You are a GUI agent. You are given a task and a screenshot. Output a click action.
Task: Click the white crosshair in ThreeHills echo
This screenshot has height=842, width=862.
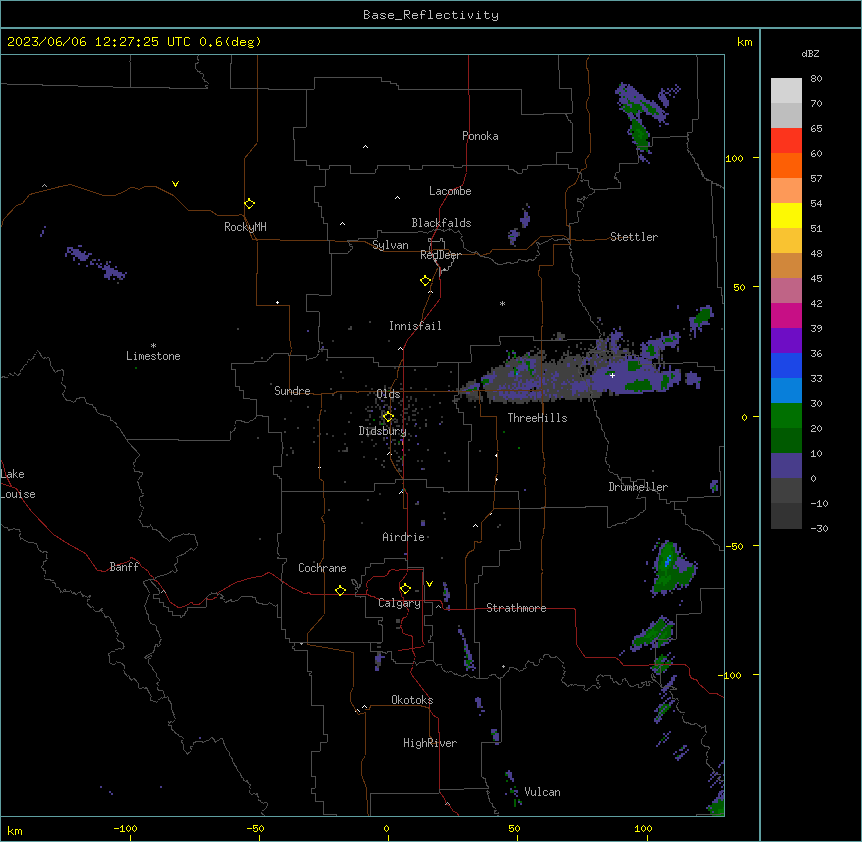pyautogui.click(x=612, y=375)
